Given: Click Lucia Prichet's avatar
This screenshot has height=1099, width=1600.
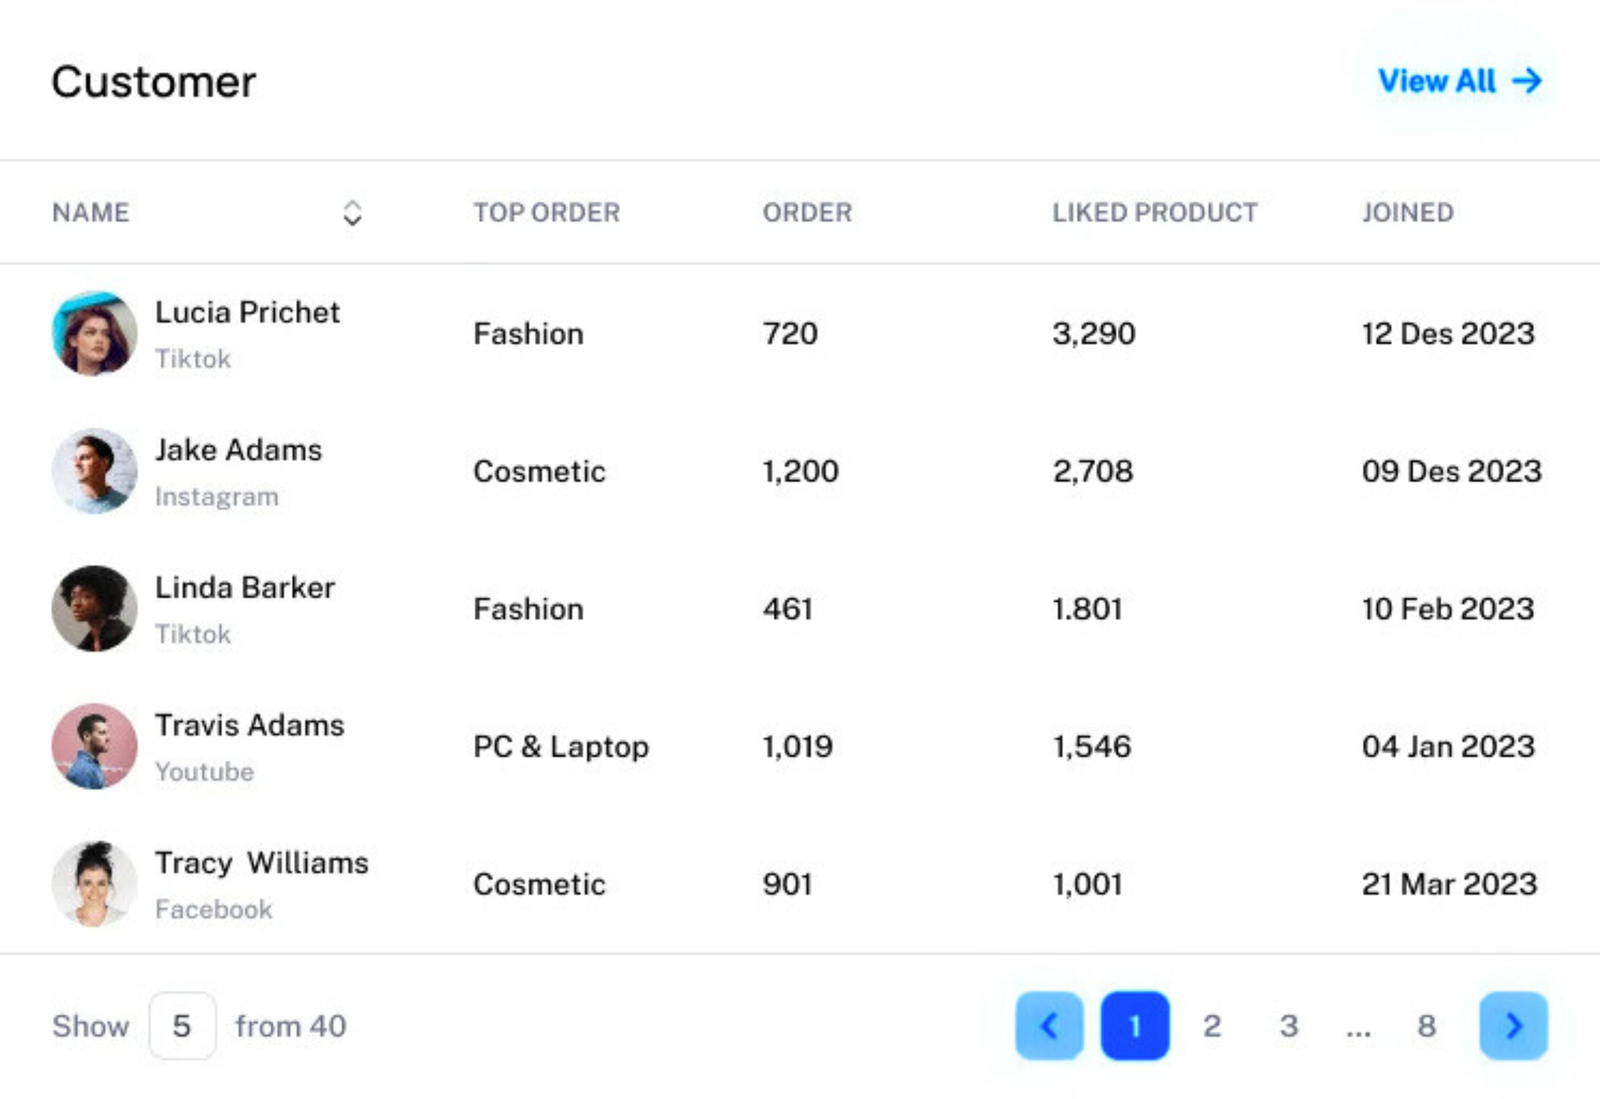Looking at the screenshot, I should (94, 334).
